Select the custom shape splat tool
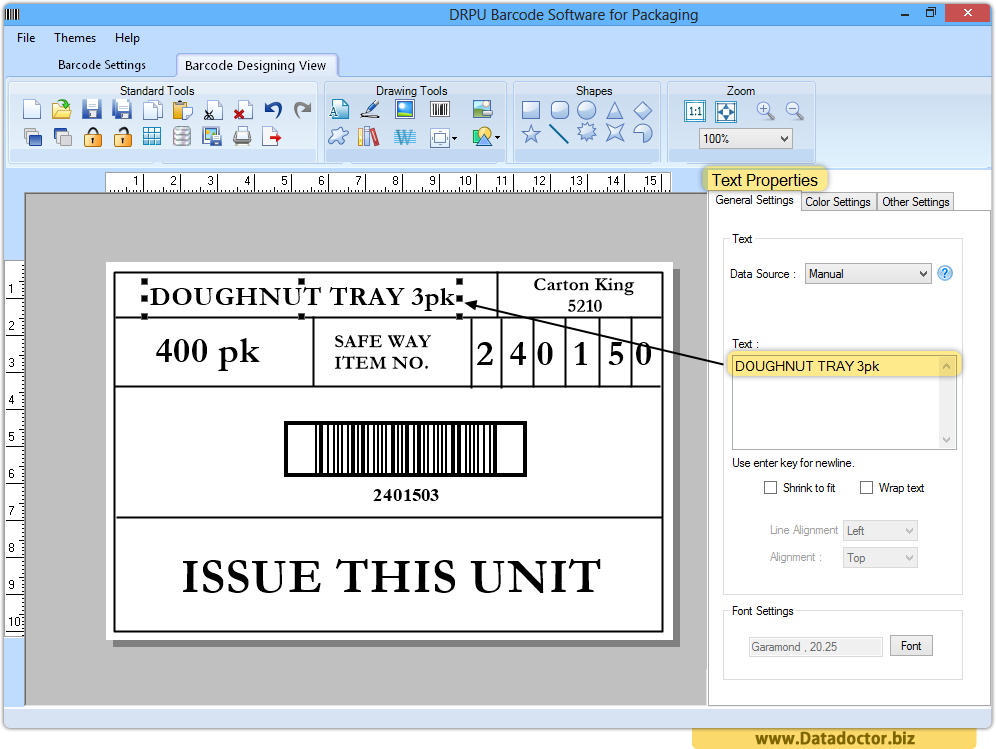 (339, 136)
